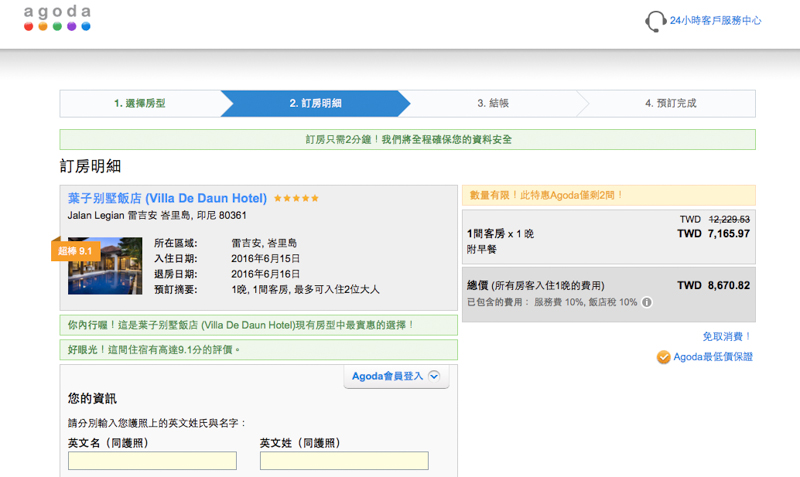Click the Agoda會員登入 chevron arrow
This screenshot has height=477, width=800.
[434, 376]
